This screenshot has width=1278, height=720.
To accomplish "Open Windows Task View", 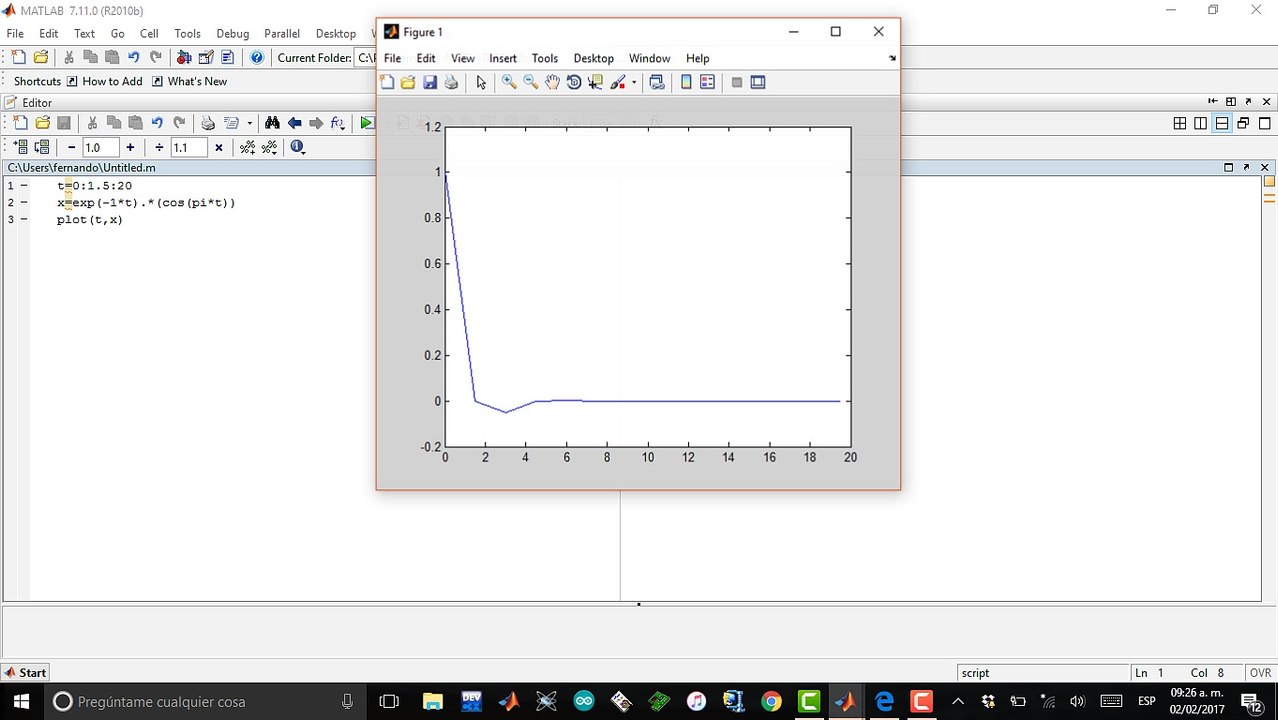I will tap(389, 702).
